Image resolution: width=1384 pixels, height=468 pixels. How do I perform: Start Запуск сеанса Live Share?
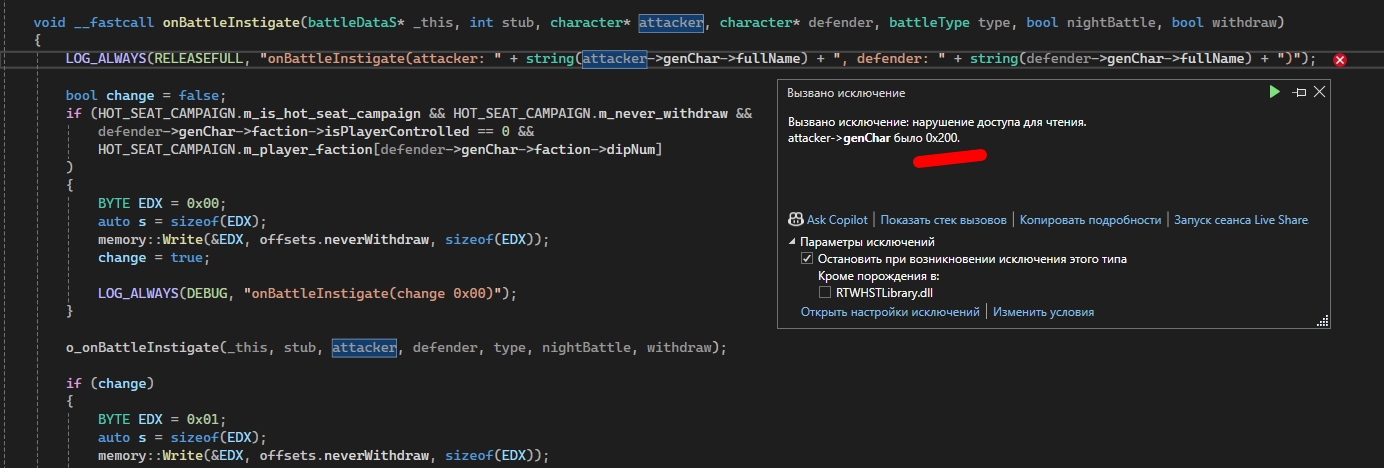point(1240,220)
